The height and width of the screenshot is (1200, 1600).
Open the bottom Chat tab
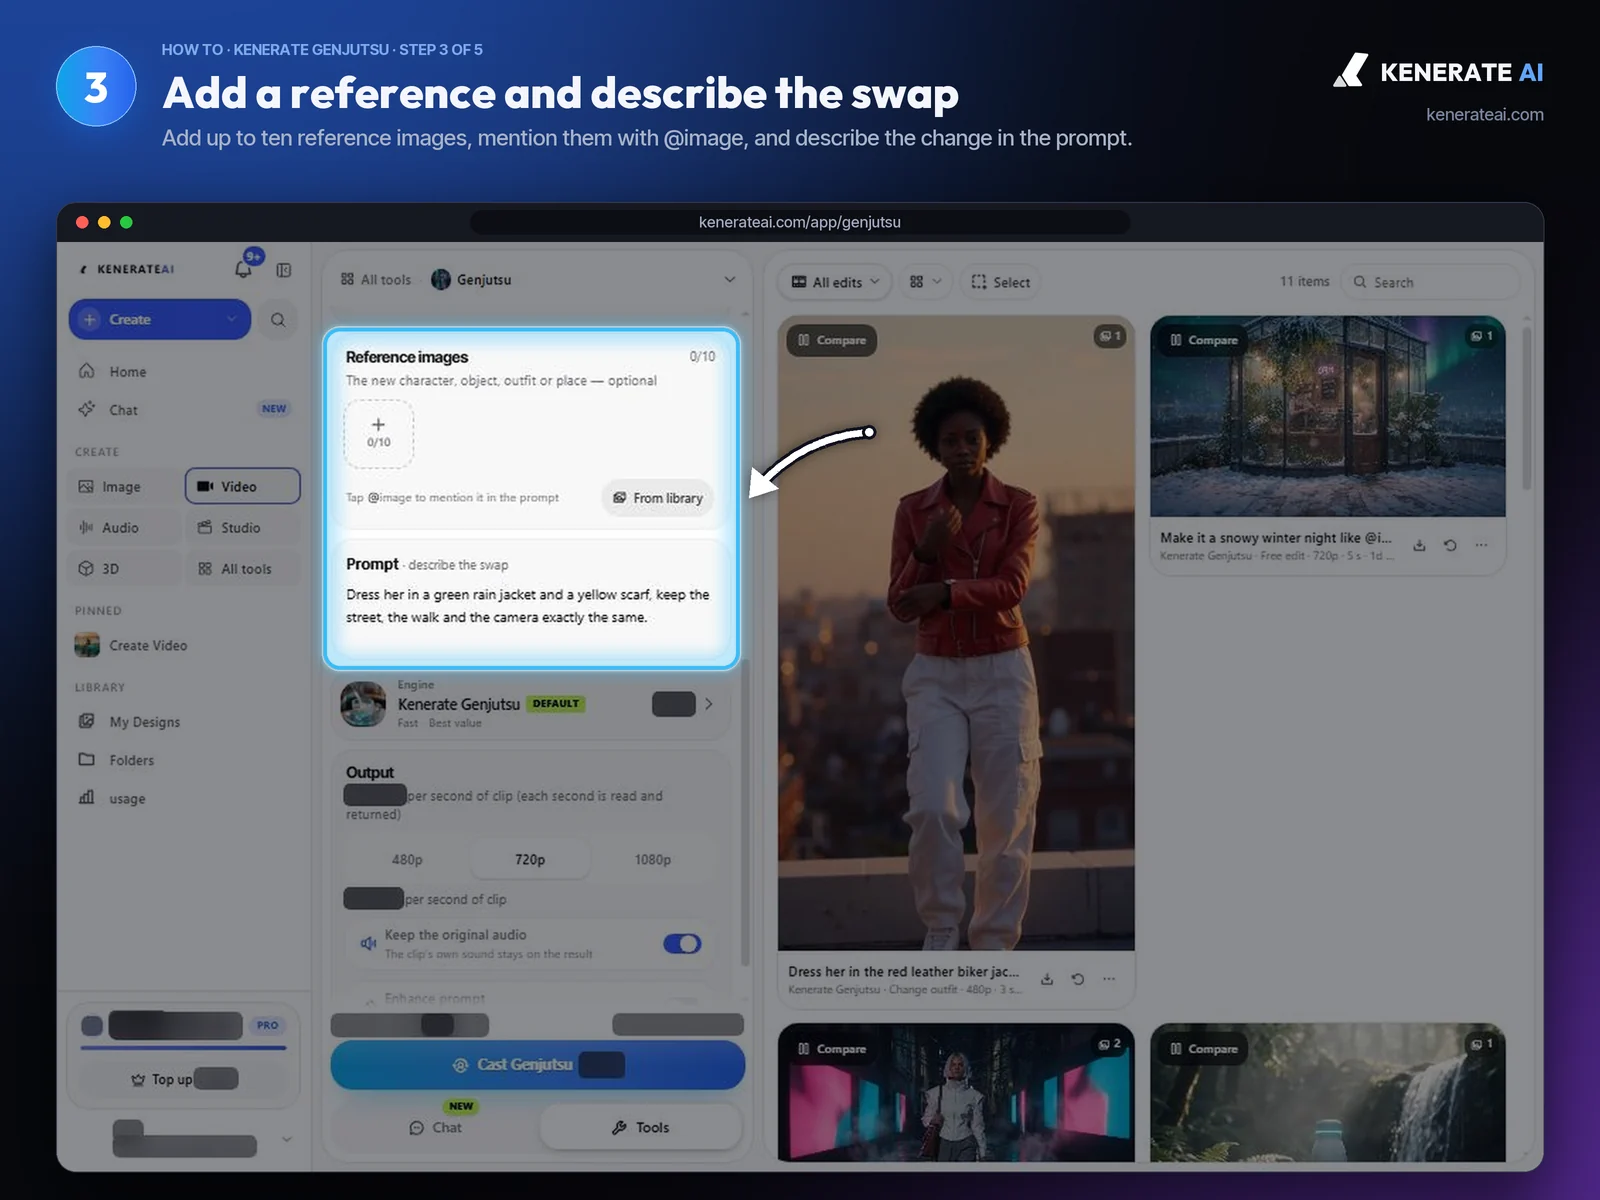click(x=436, y=1127)
